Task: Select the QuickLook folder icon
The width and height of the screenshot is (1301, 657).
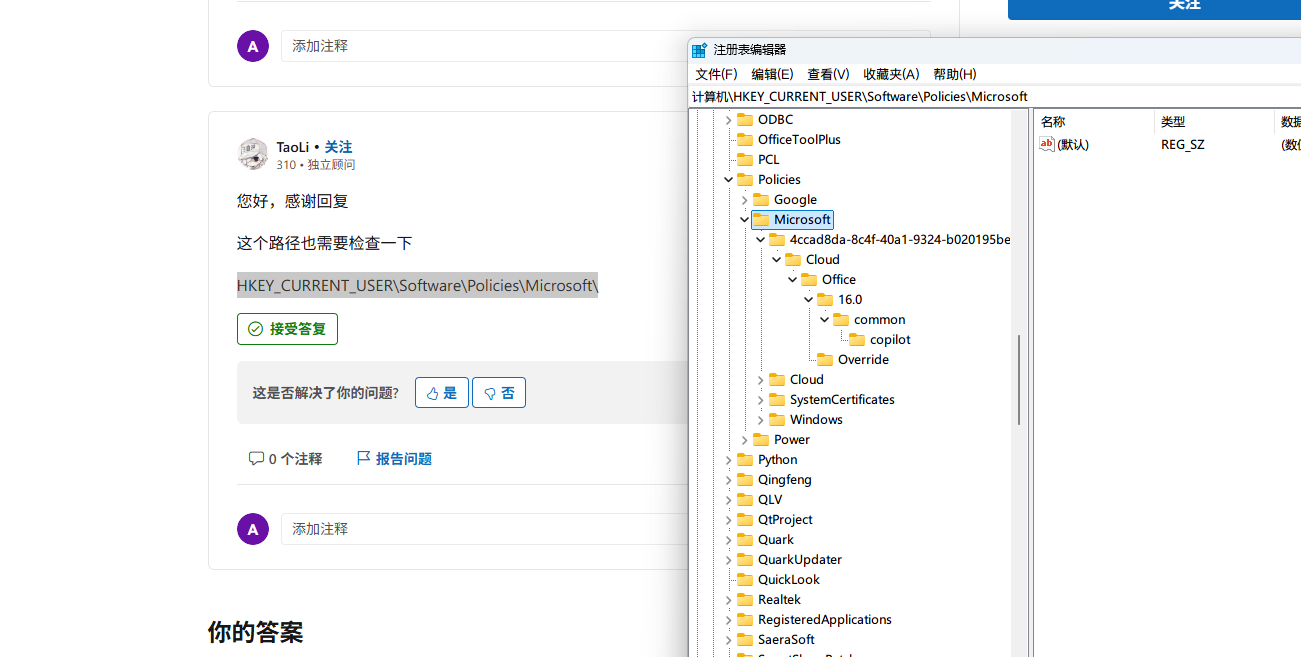Action: point(745,580)
